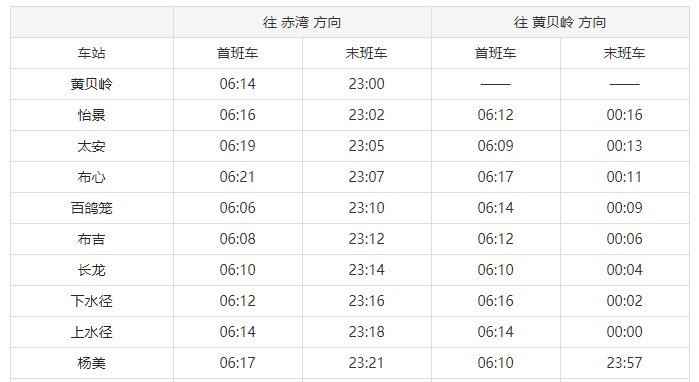Click the 06:14 first train time for 黄贝岭

238,84
